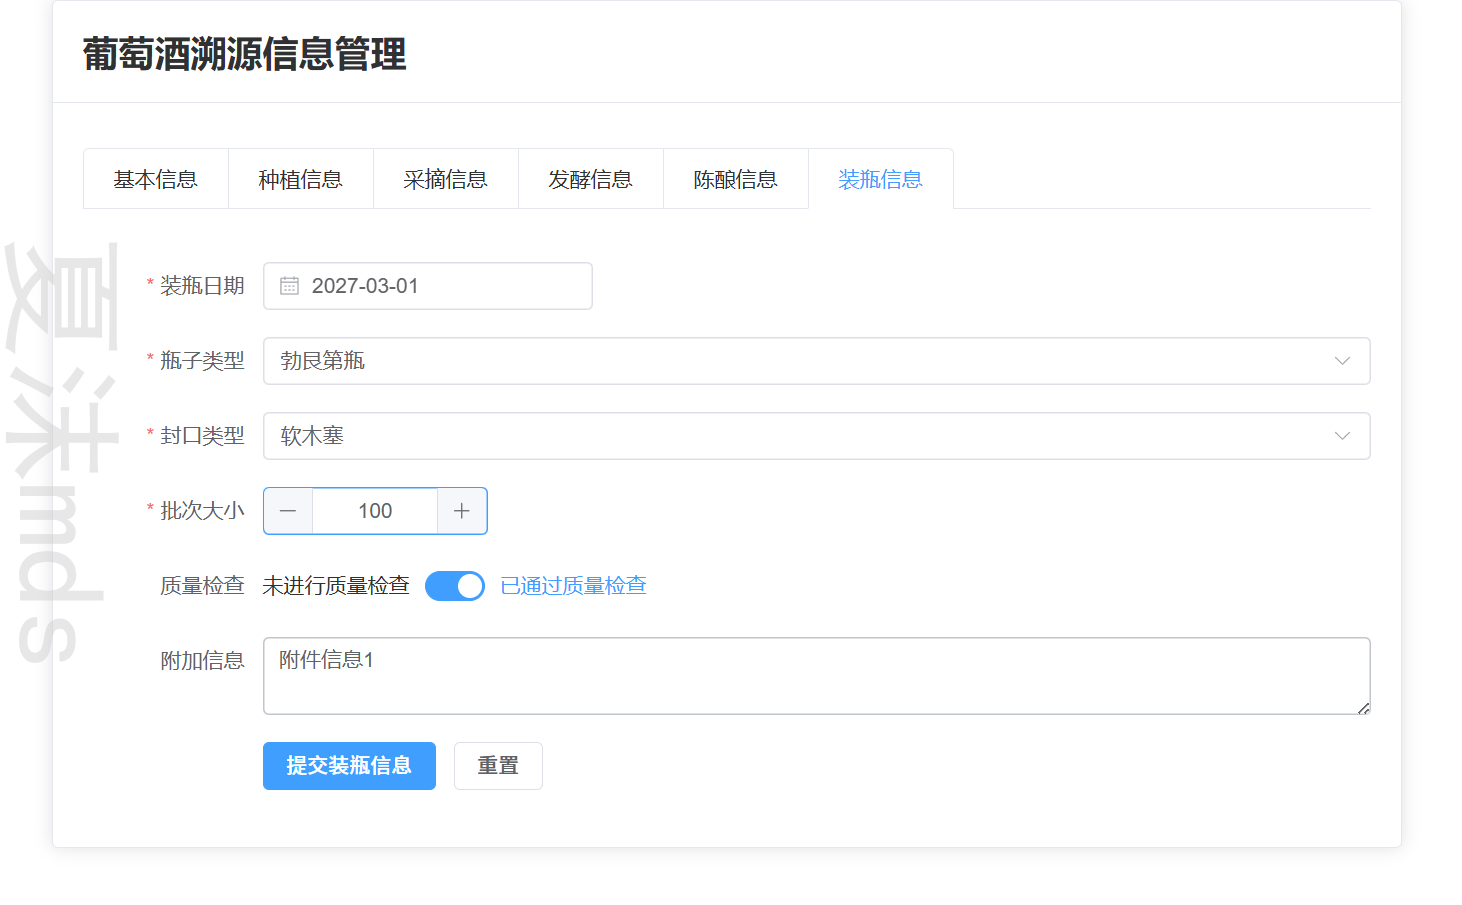Decrease 批次大小 with the minus button

[x=288, y=511]
